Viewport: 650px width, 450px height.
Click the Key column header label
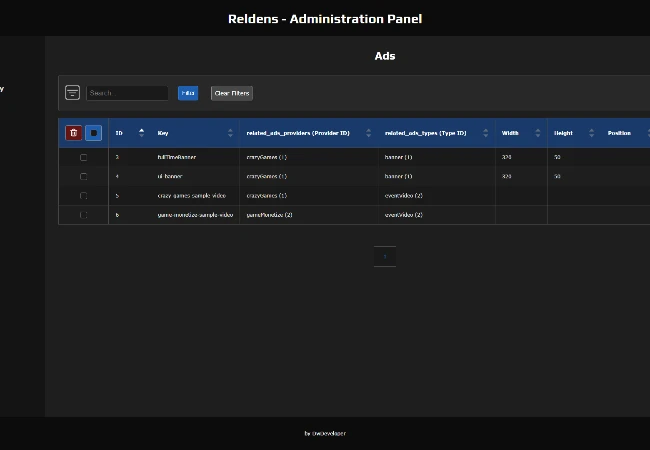163,133
